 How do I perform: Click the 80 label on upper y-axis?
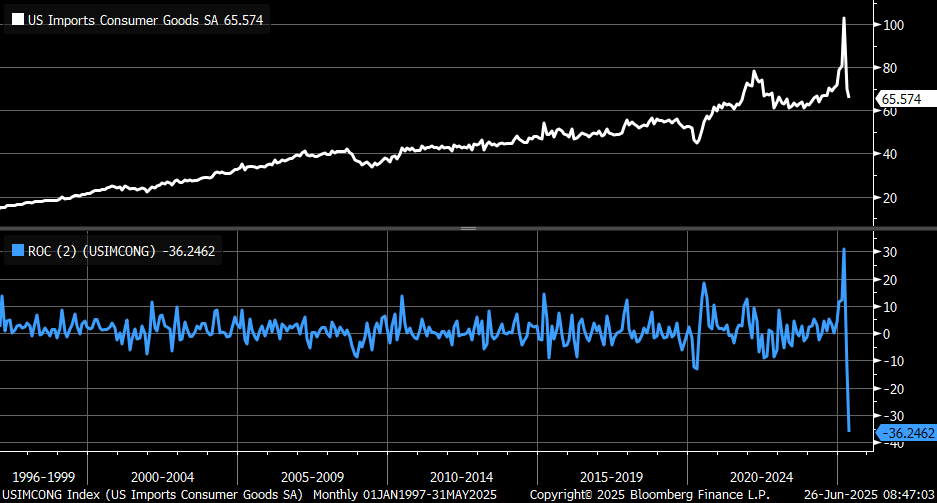pos(890,68)
